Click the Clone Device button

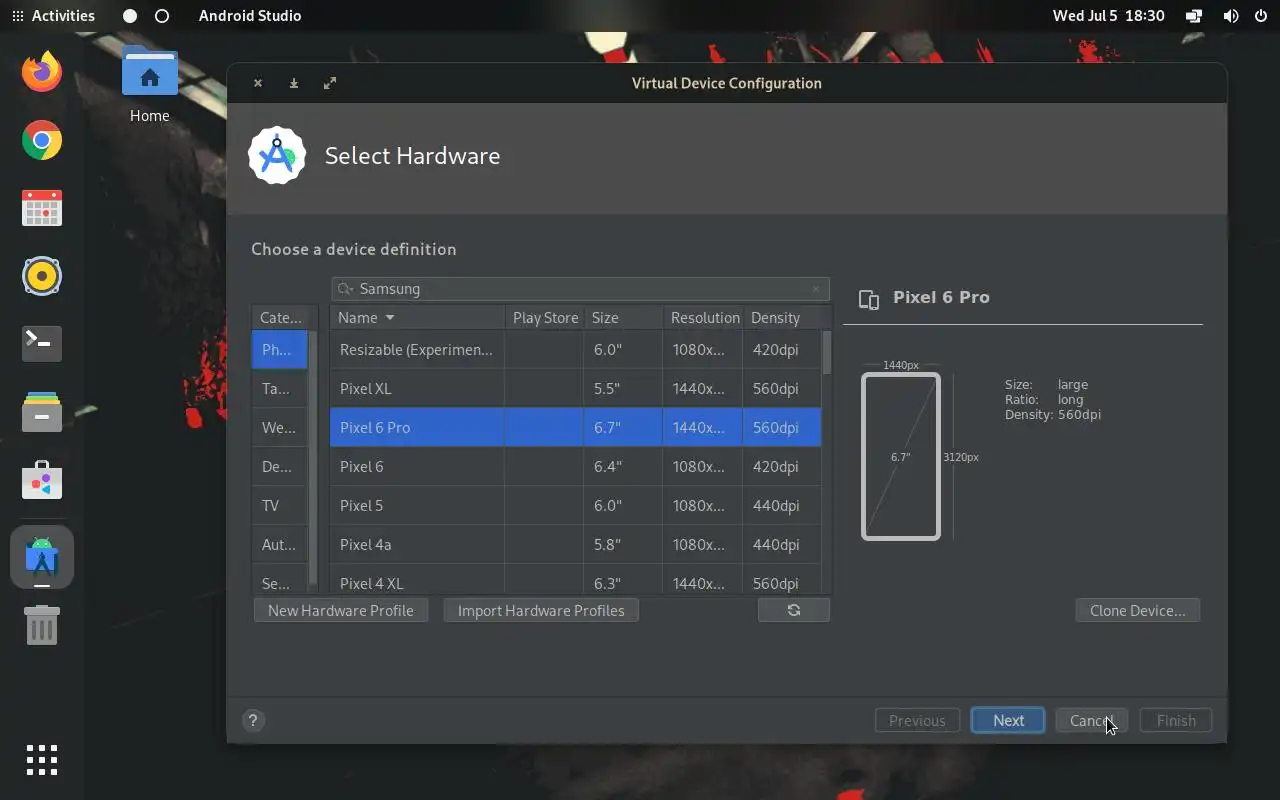[x=1138, y=610]
